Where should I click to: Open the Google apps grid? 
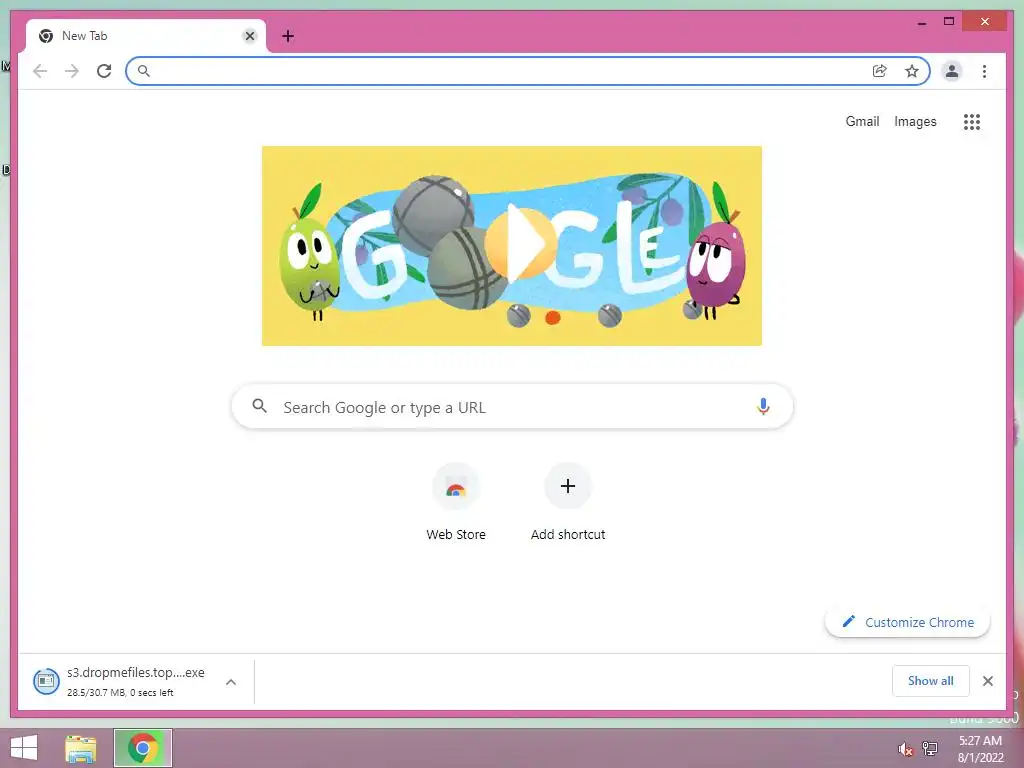pyautogui.click(x=972, y=121)
